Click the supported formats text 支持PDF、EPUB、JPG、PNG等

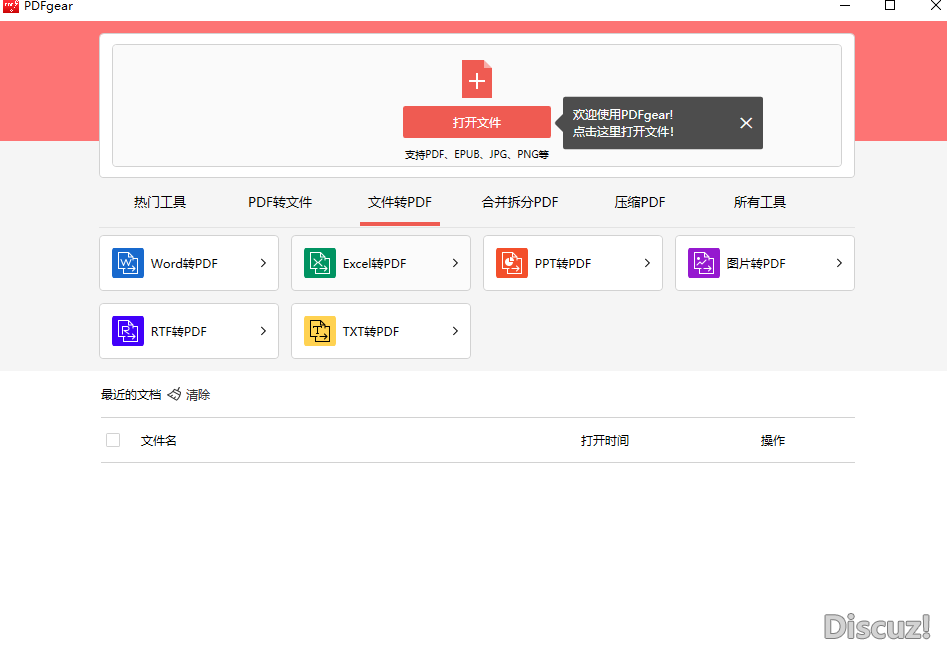click(477, 154)
